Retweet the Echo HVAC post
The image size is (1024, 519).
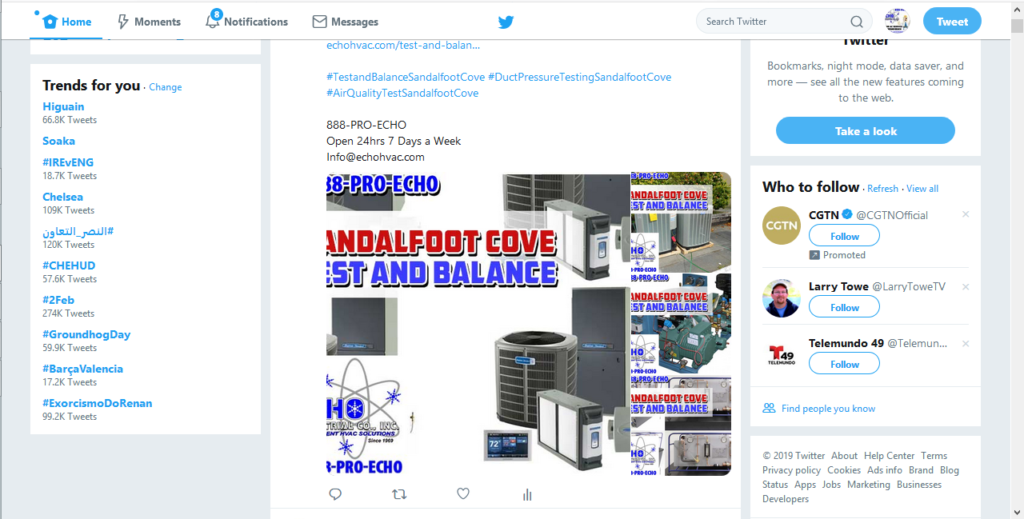[x=399, y=494]
